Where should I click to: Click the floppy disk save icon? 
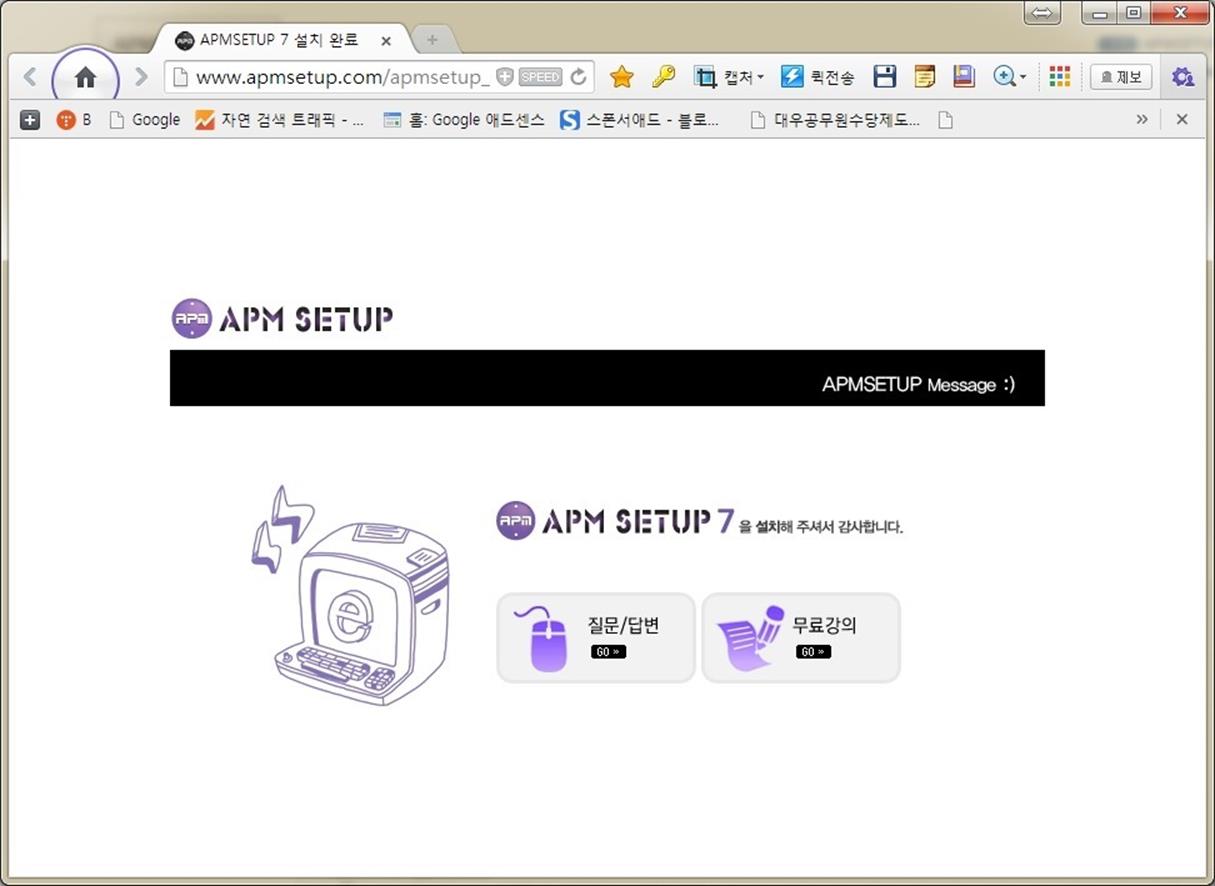884,77
